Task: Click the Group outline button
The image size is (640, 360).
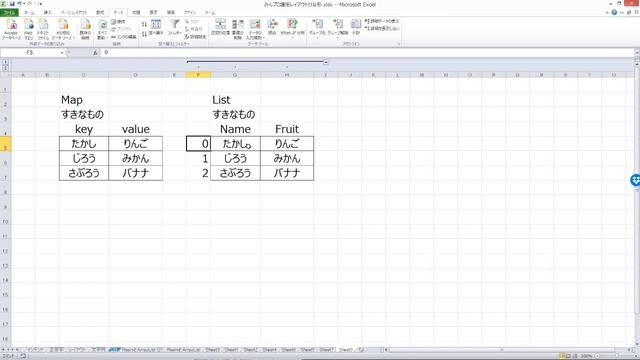Action: coord(317,28)
